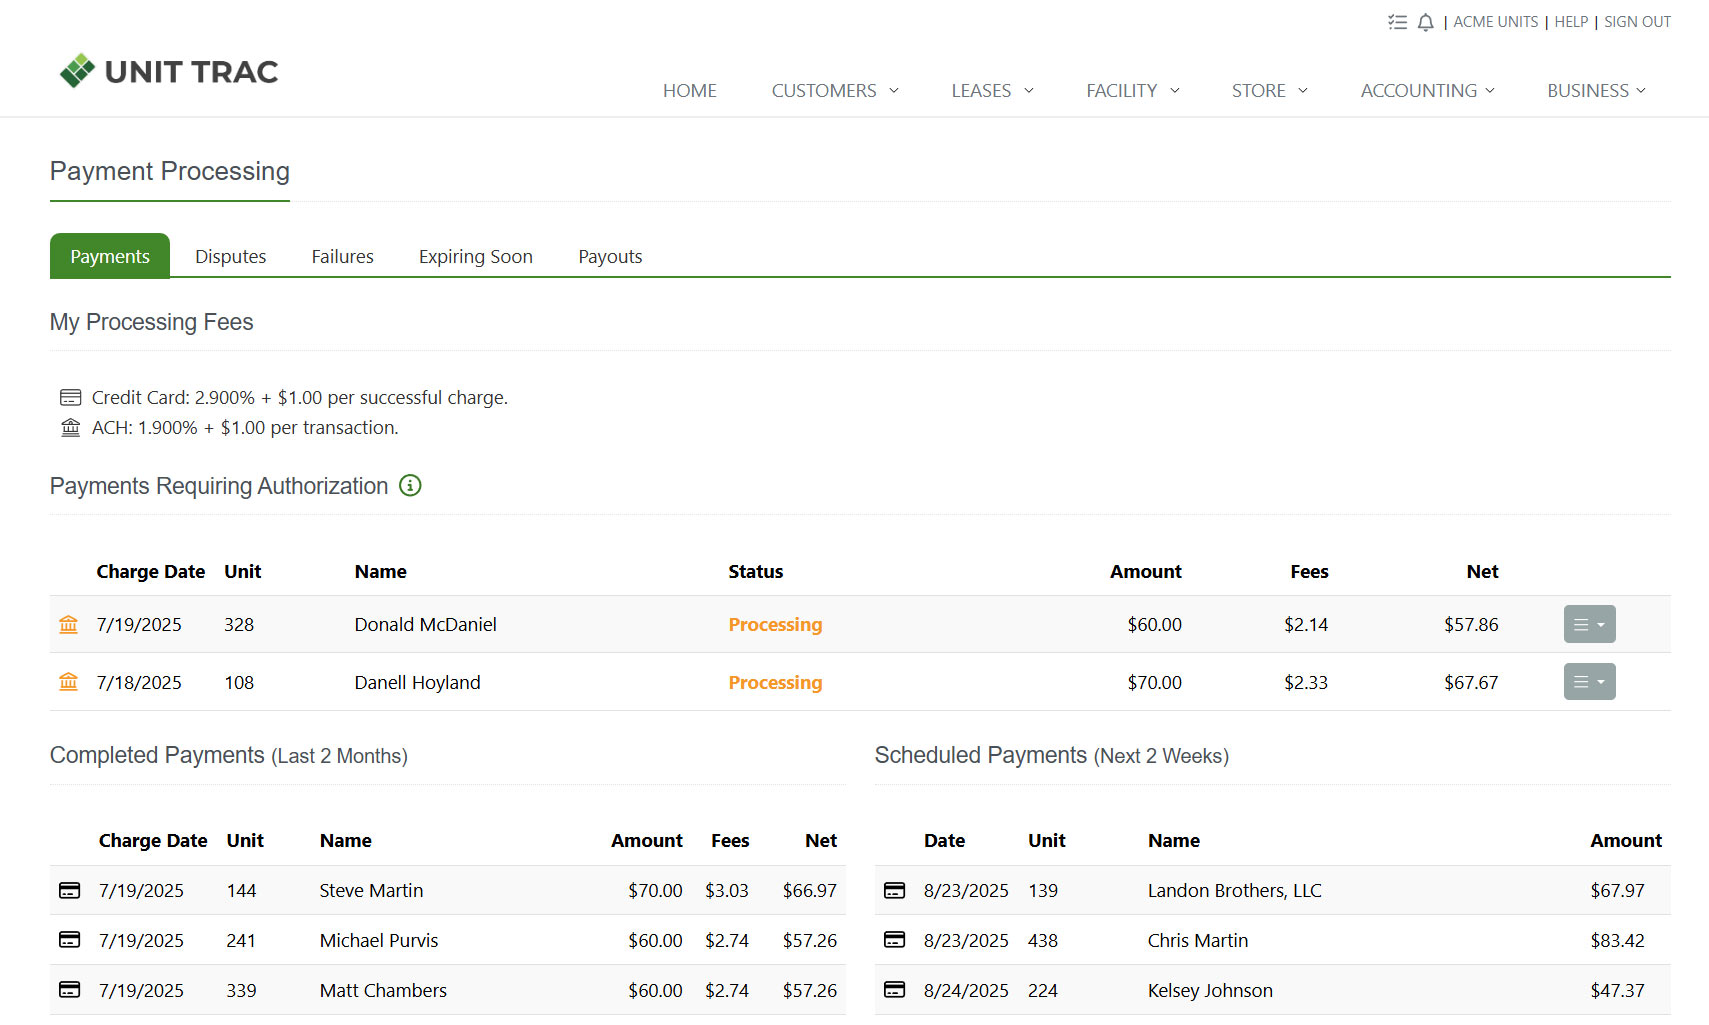This screenshot has height=1025, width=1709.
Task: Click the bank icon beside ACH fees
Action: tap(70, 427)
